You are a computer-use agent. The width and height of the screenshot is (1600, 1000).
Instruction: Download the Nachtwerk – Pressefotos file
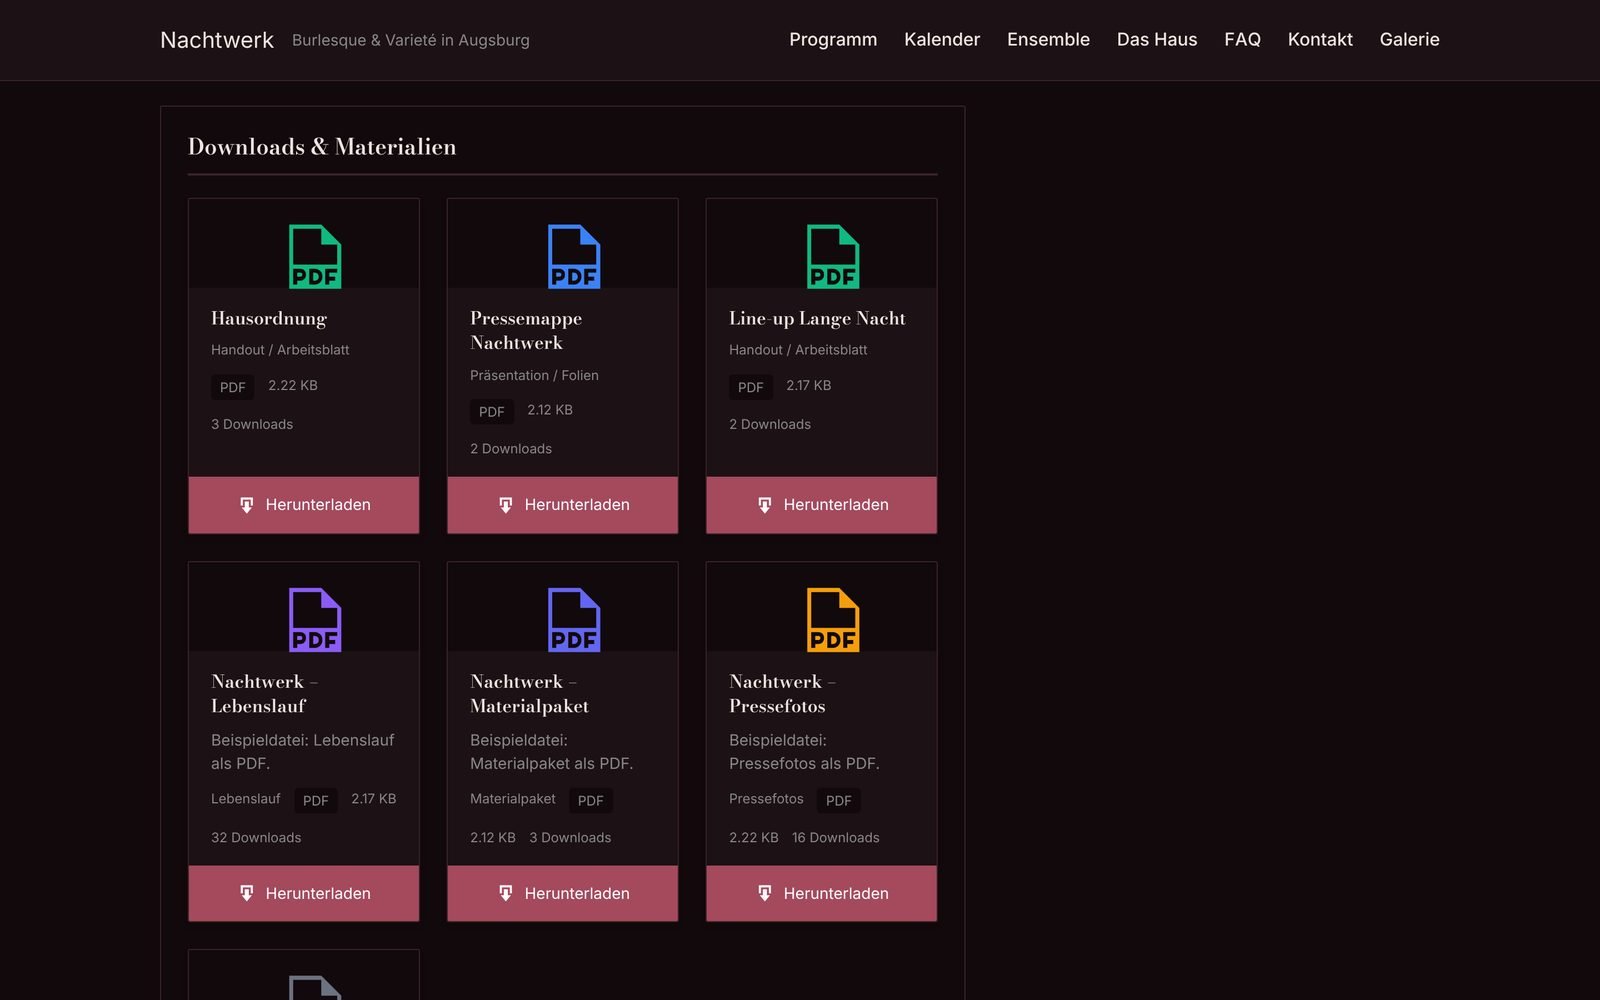(x=822, y=893)
